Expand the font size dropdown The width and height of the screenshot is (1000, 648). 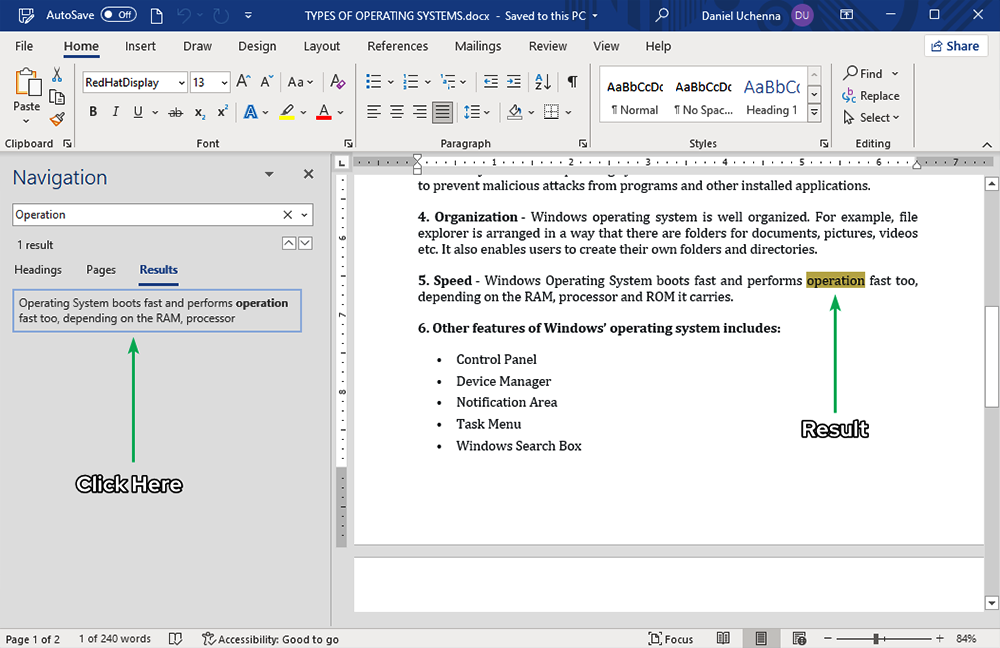224,83
